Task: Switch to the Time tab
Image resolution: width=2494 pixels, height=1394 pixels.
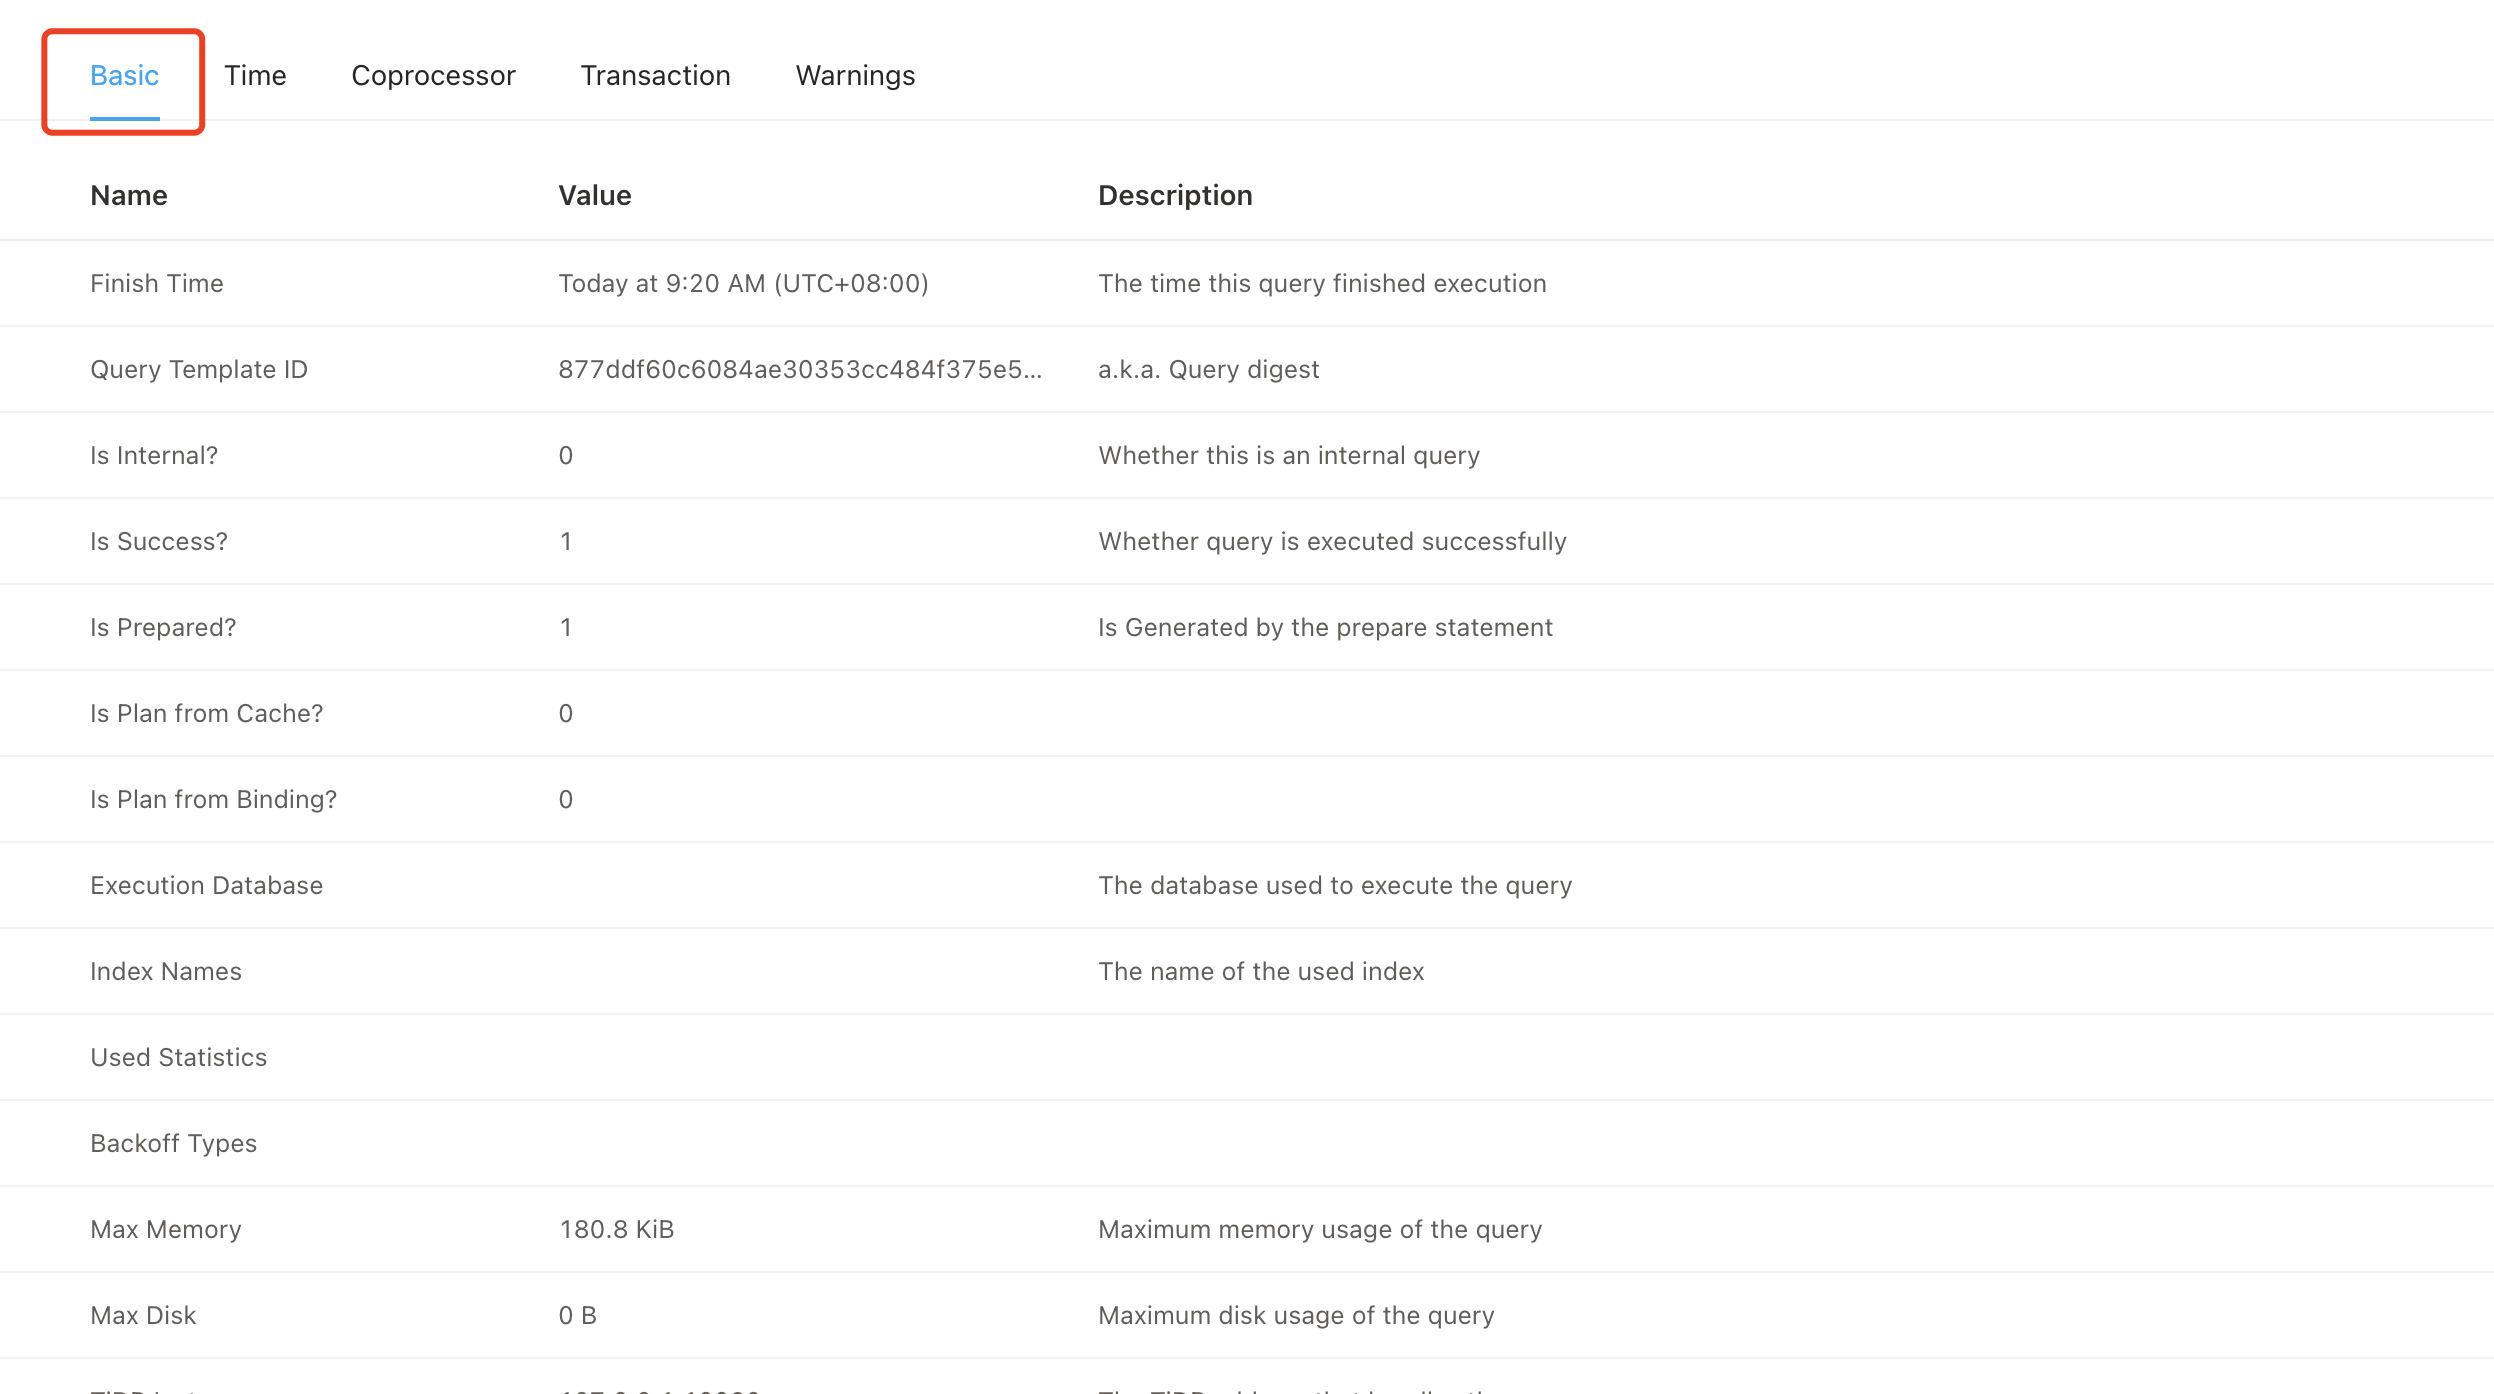Action: pos(254,75)
